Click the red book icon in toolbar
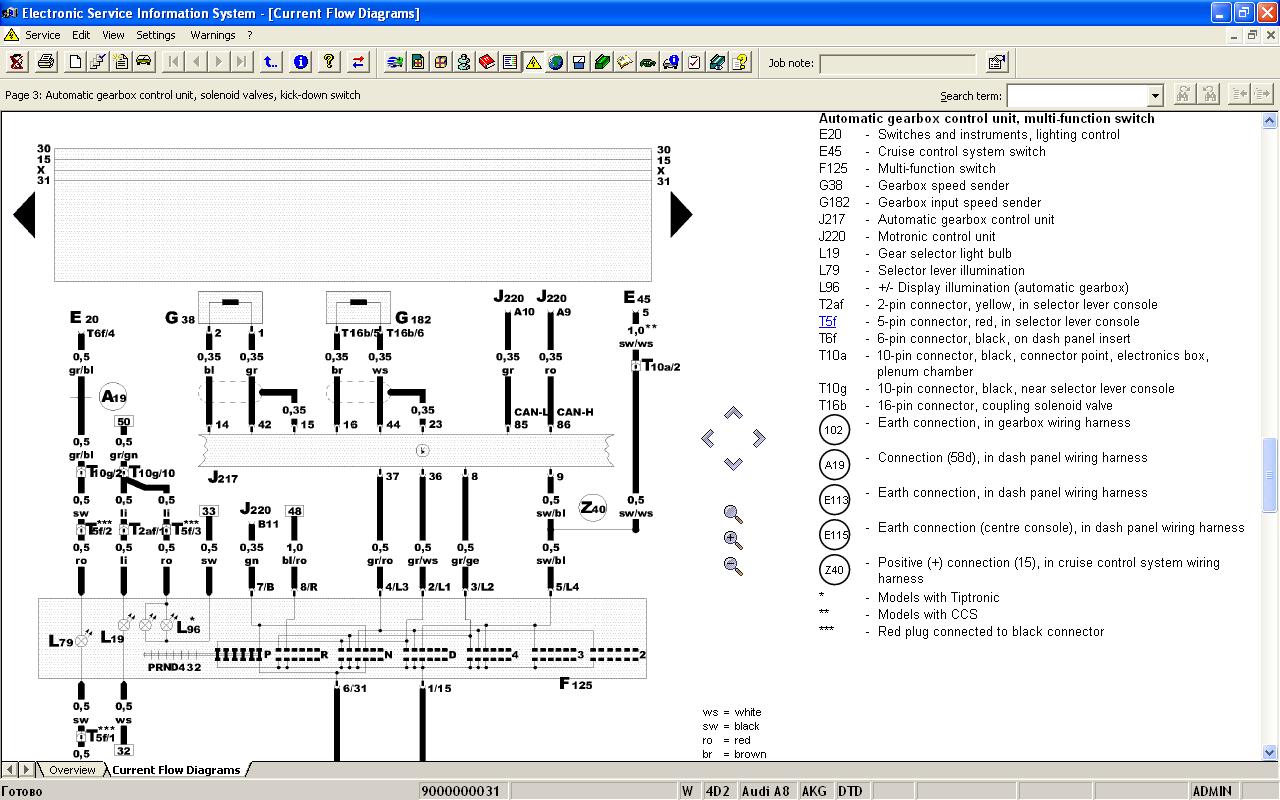Image resolution: width=1280 pixels, height=800 pixels. (x=487, y=62)
